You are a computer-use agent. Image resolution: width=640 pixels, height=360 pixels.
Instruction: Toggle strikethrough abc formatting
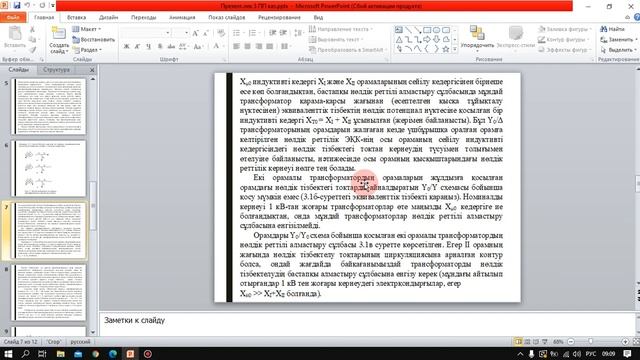[171, 47]
